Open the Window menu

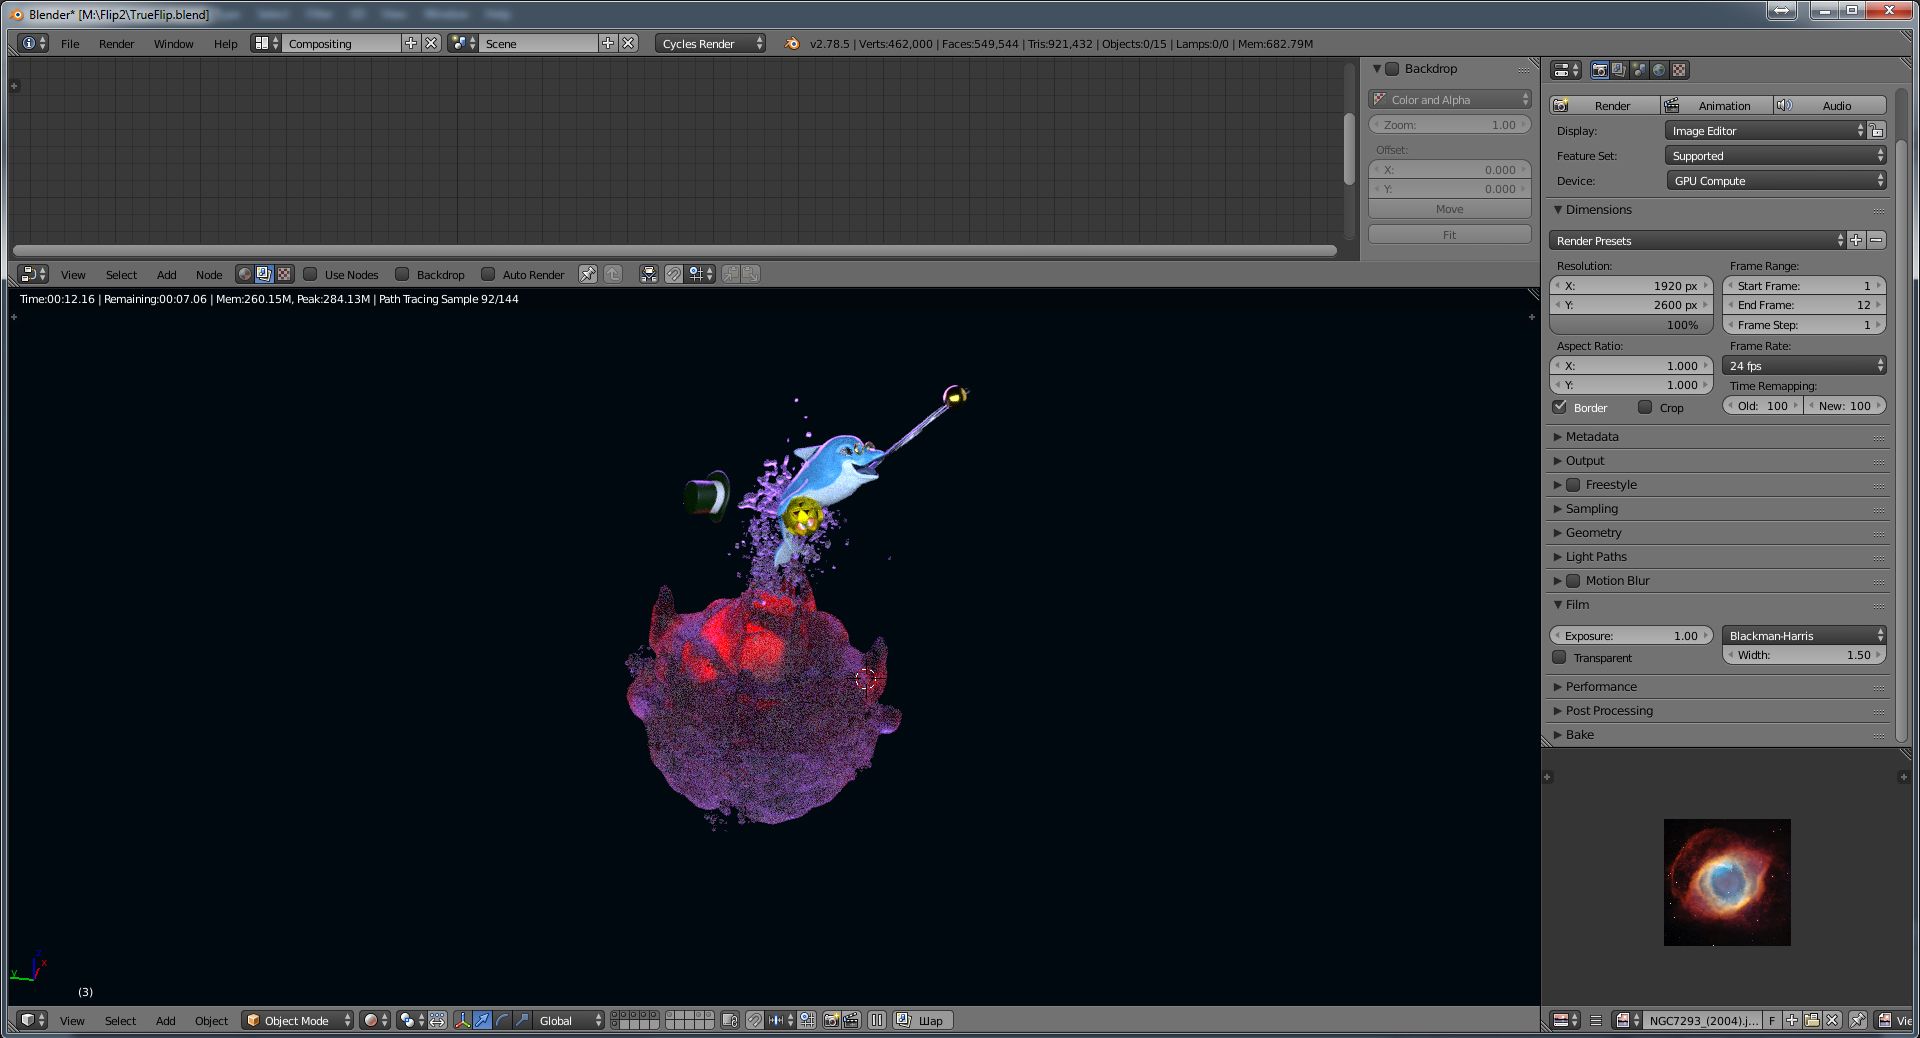pos(173,44)
